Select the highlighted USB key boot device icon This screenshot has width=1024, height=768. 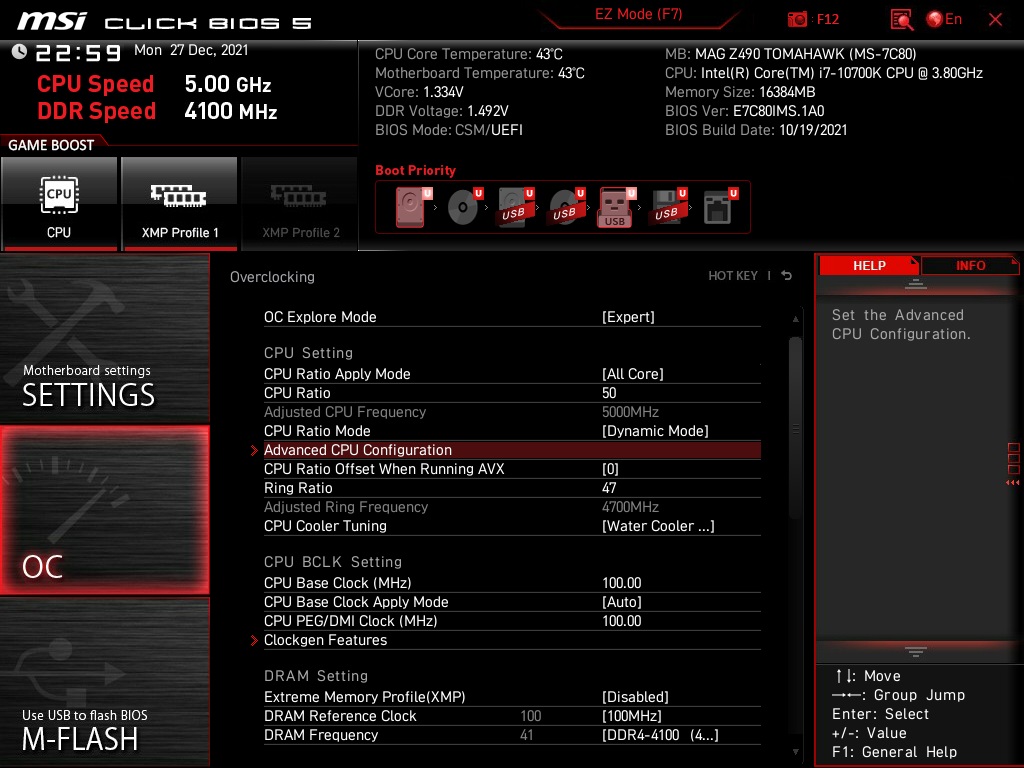coord(616,207)
